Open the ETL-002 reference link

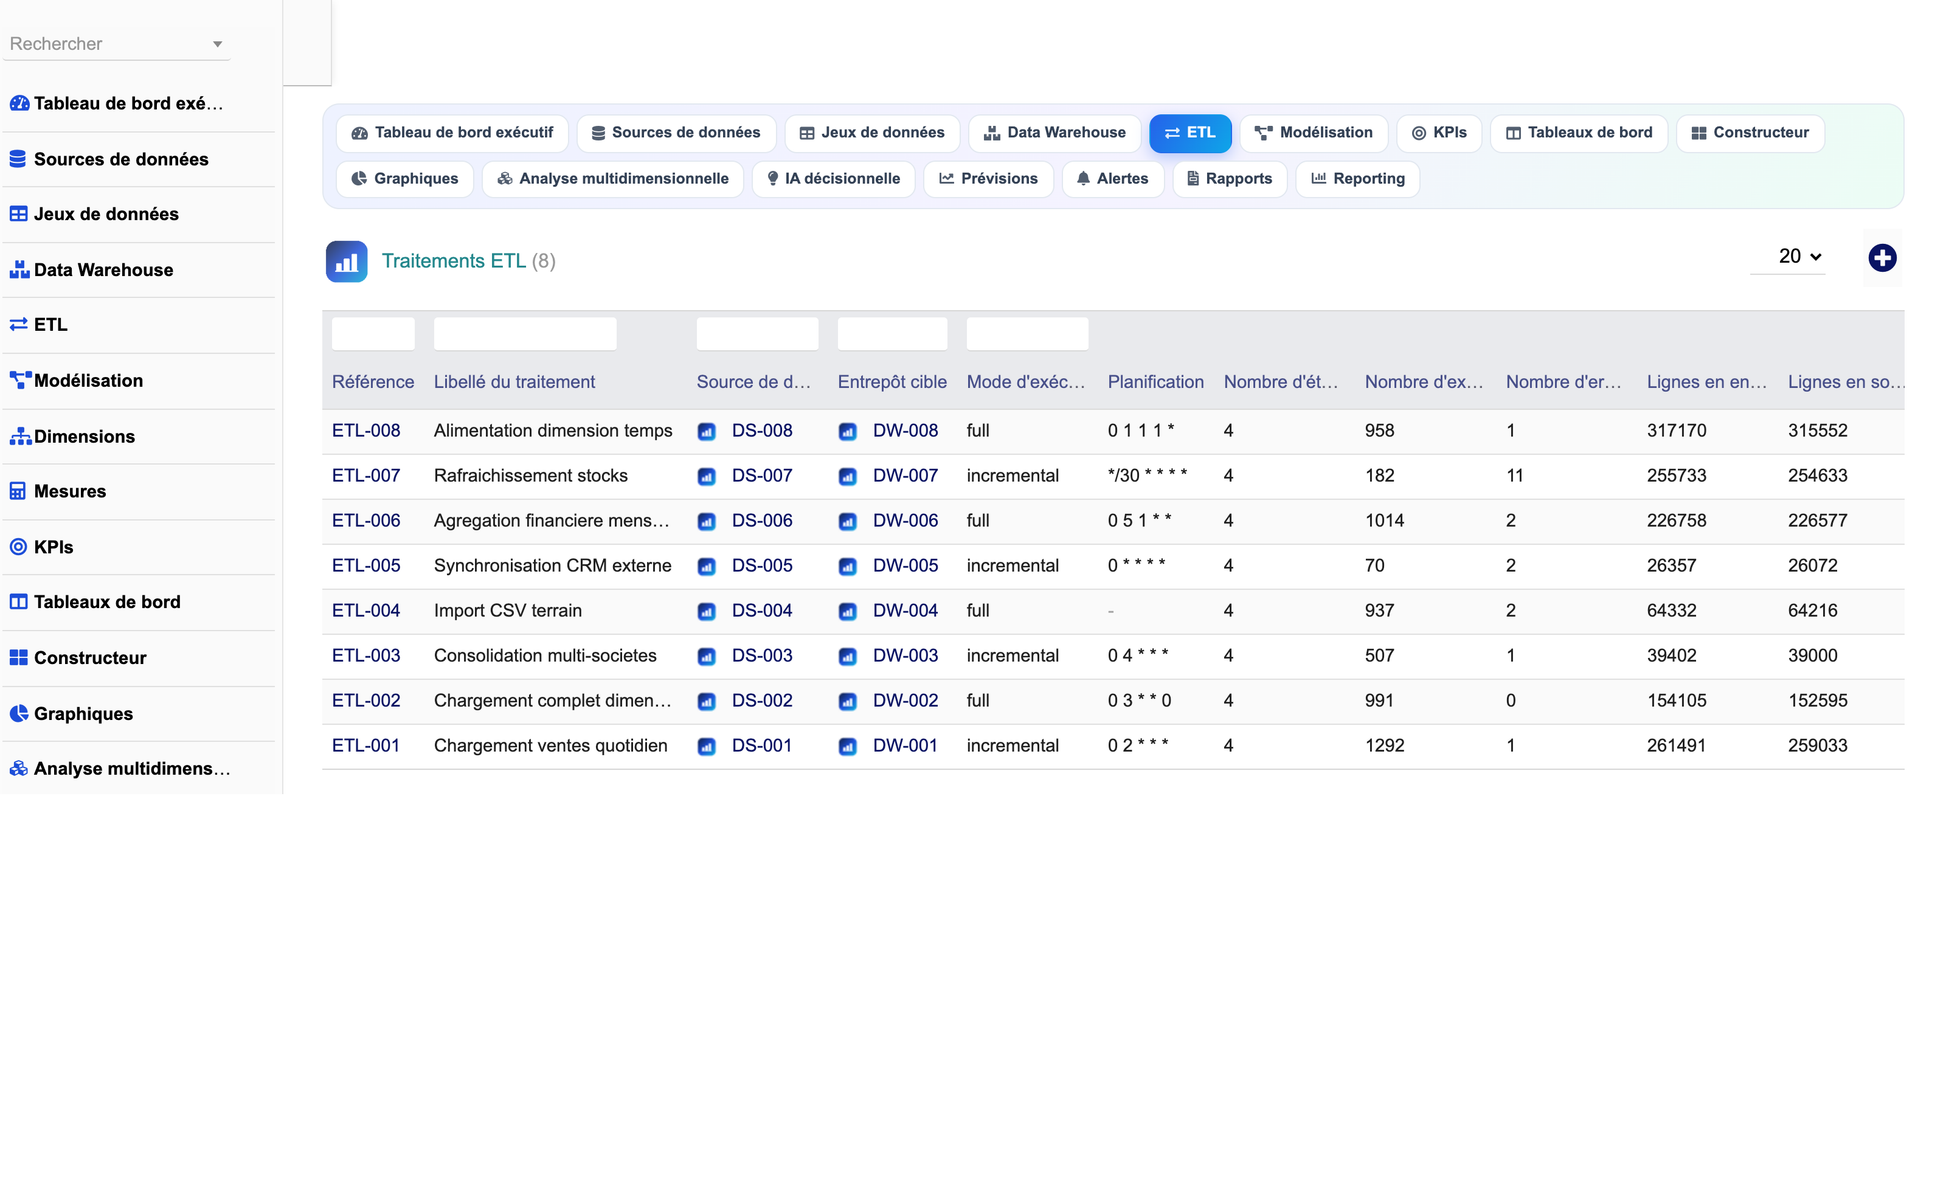[366, 701]
